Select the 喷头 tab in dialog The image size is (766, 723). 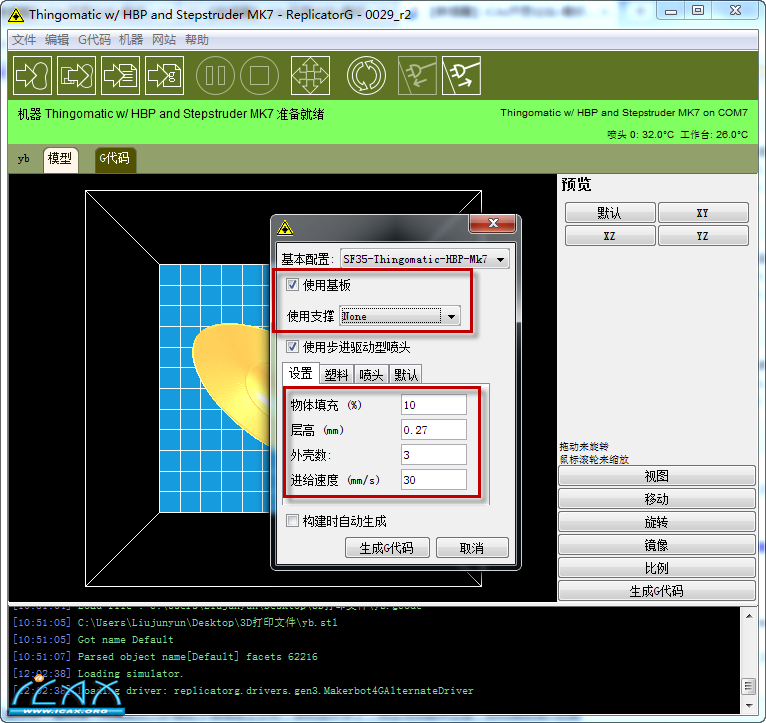tap(371, 375)
